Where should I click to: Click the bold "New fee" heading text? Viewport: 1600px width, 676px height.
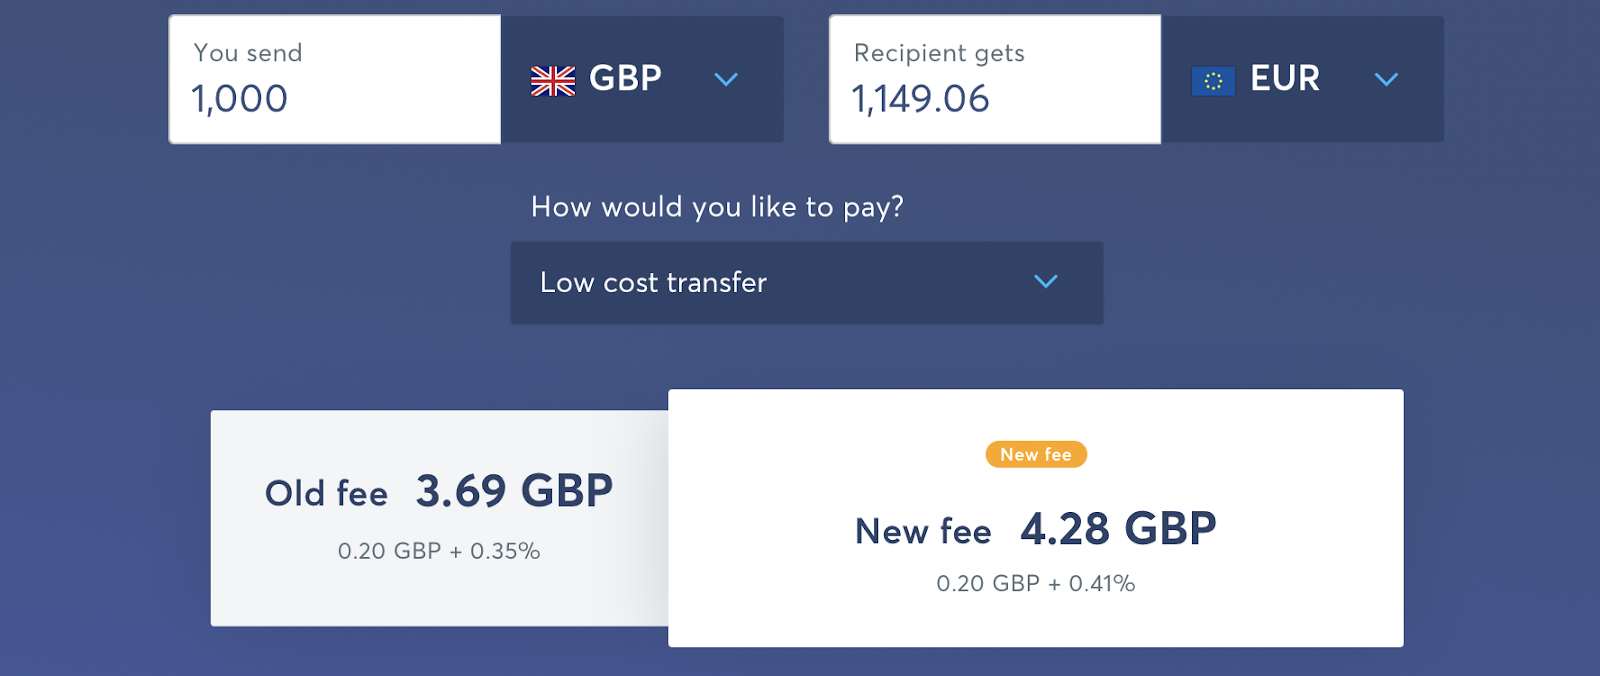point(923,532)
